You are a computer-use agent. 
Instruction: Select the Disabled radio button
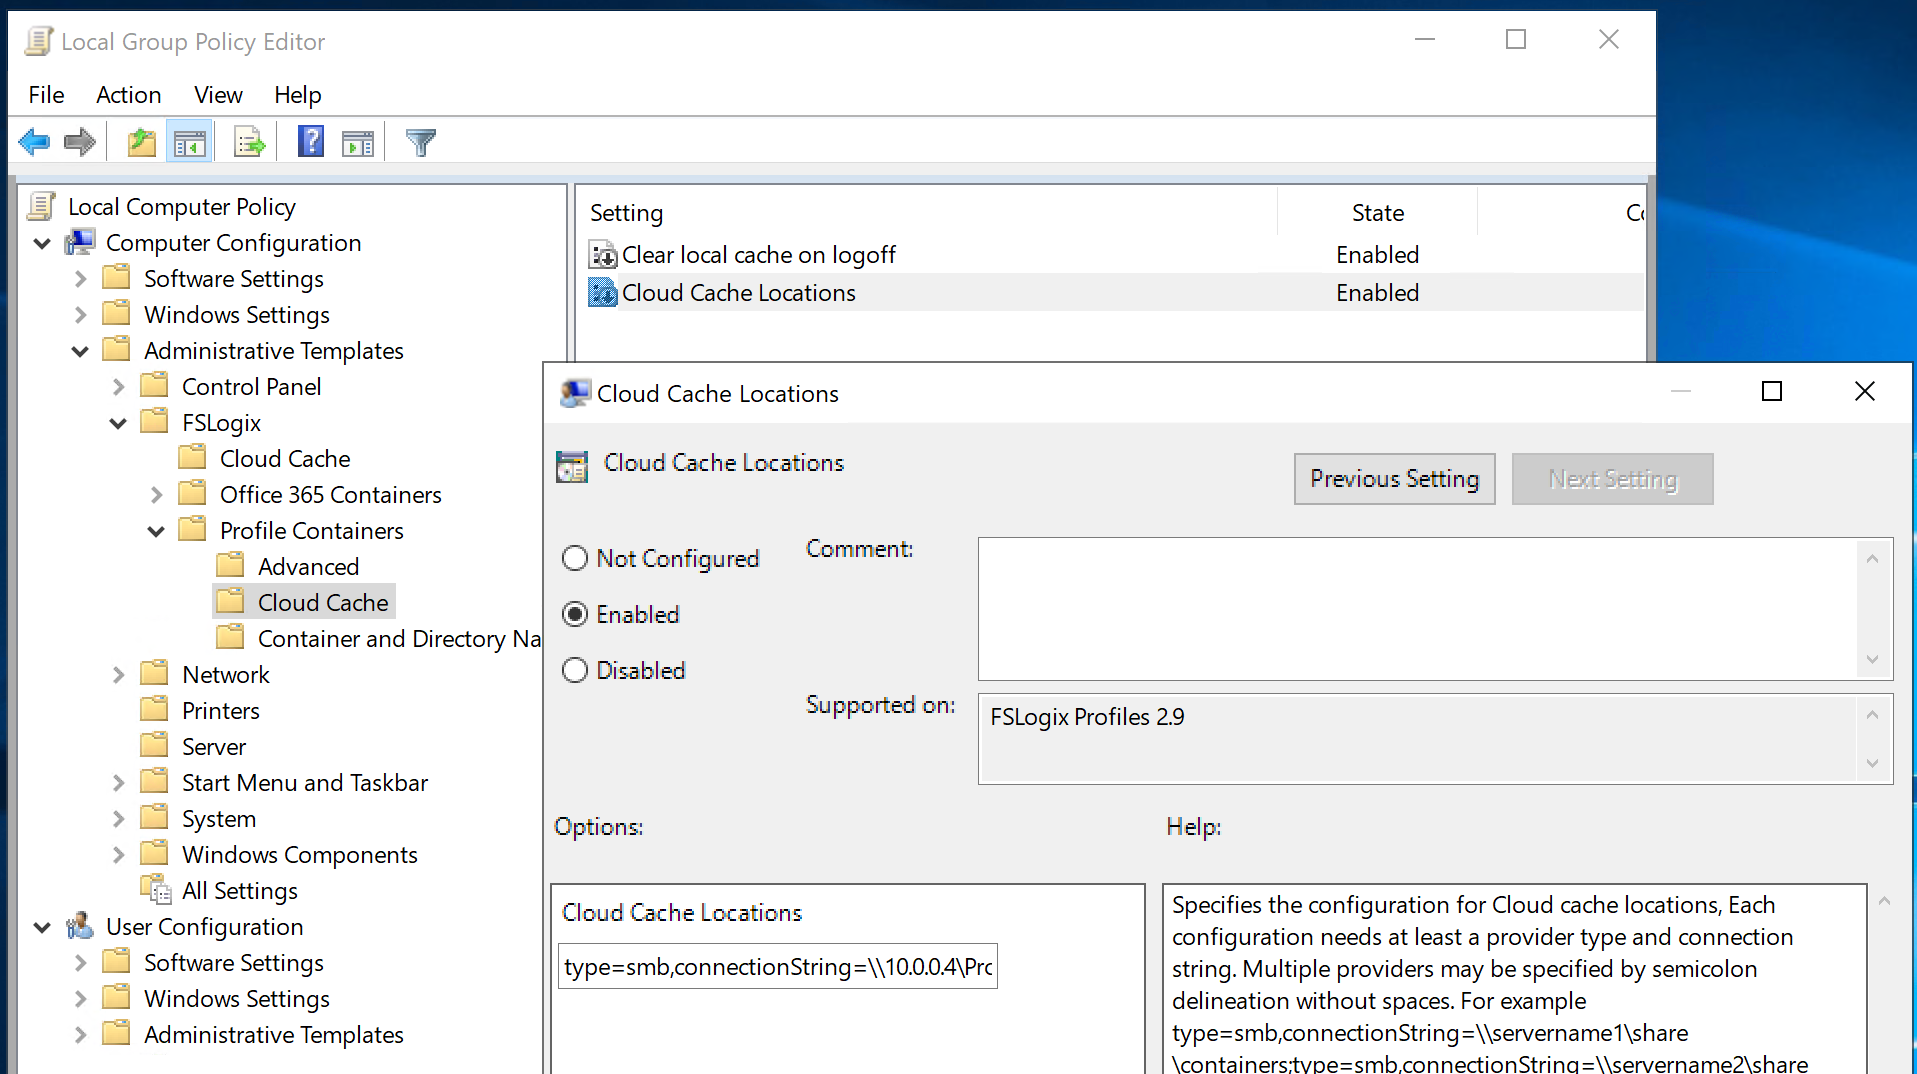[575, 670]
